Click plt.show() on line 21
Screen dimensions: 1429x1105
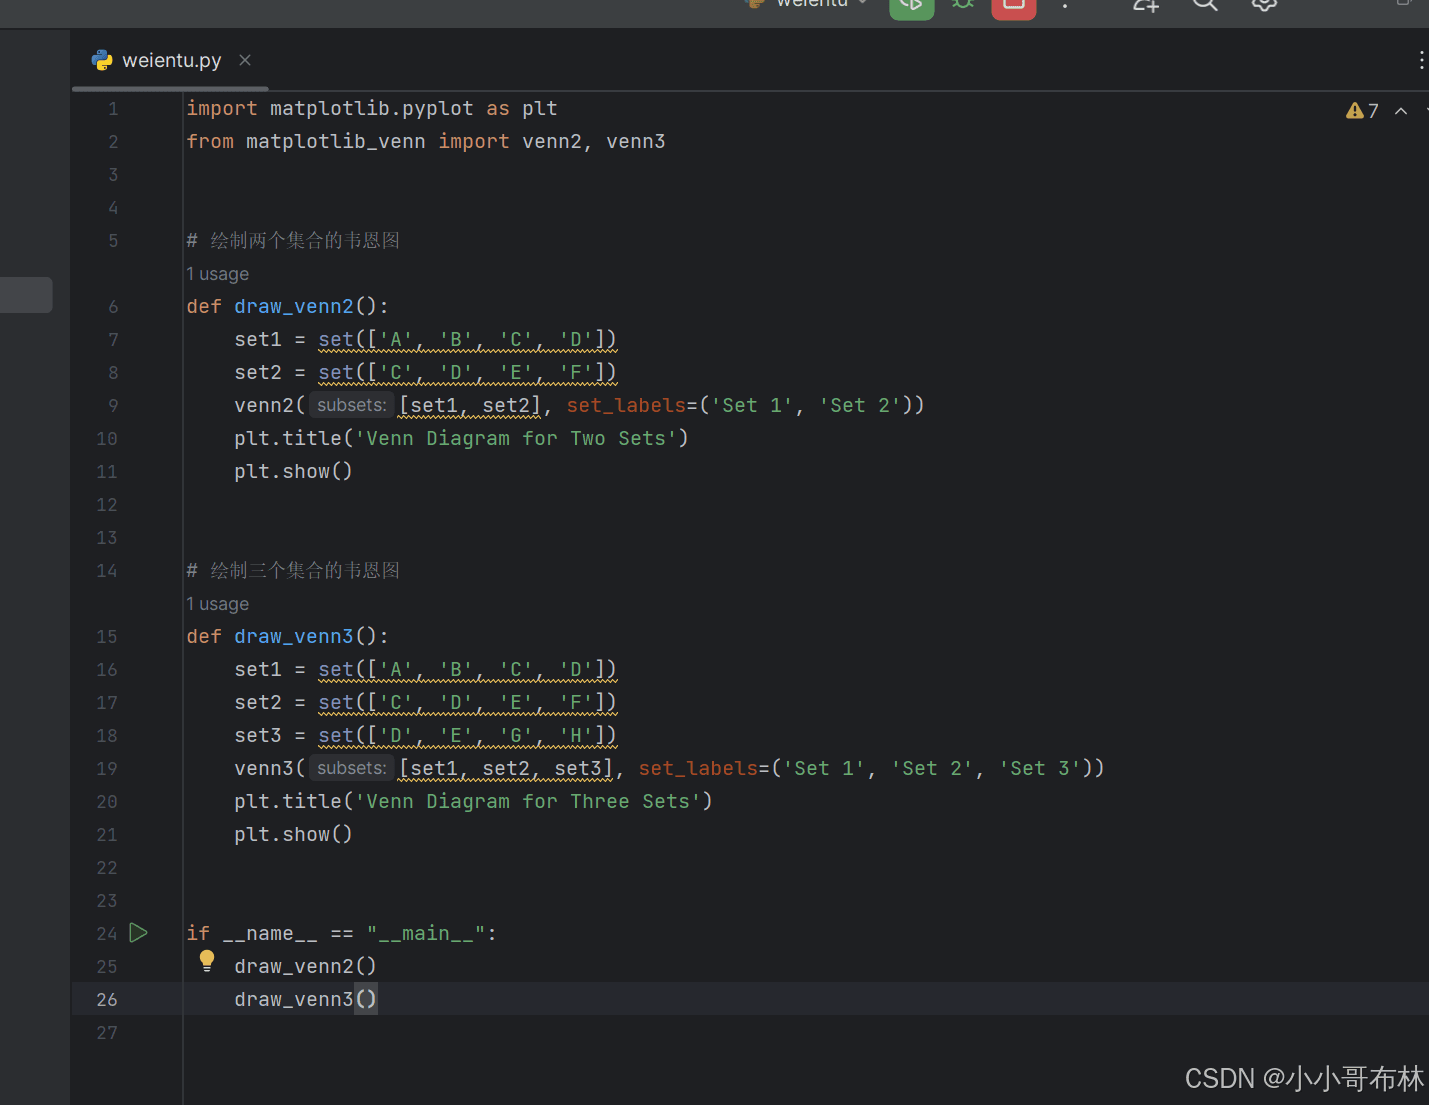tap(293, 834)
